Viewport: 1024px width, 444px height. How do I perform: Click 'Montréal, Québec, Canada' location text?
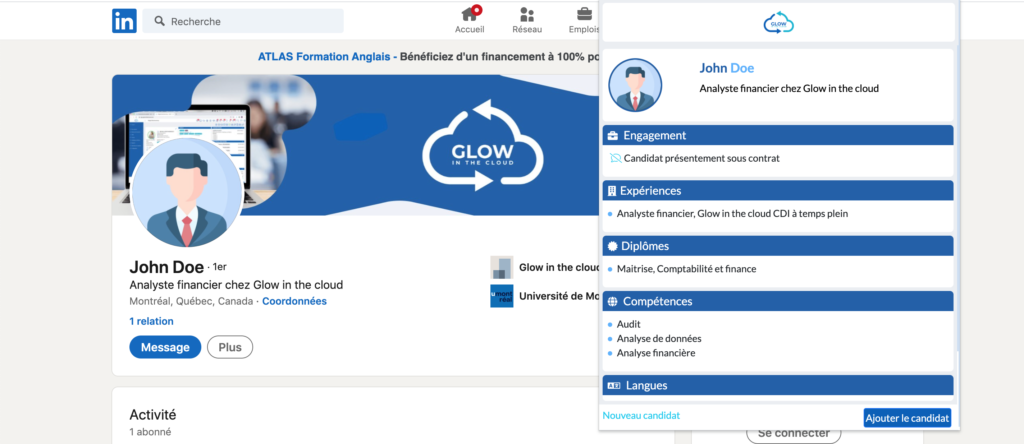[x=192, y=301]
